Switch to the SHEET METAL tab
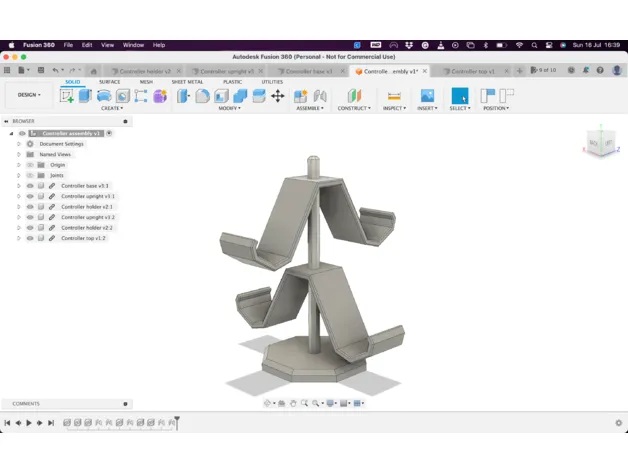The image size is (628, 472). pos(187,82)
